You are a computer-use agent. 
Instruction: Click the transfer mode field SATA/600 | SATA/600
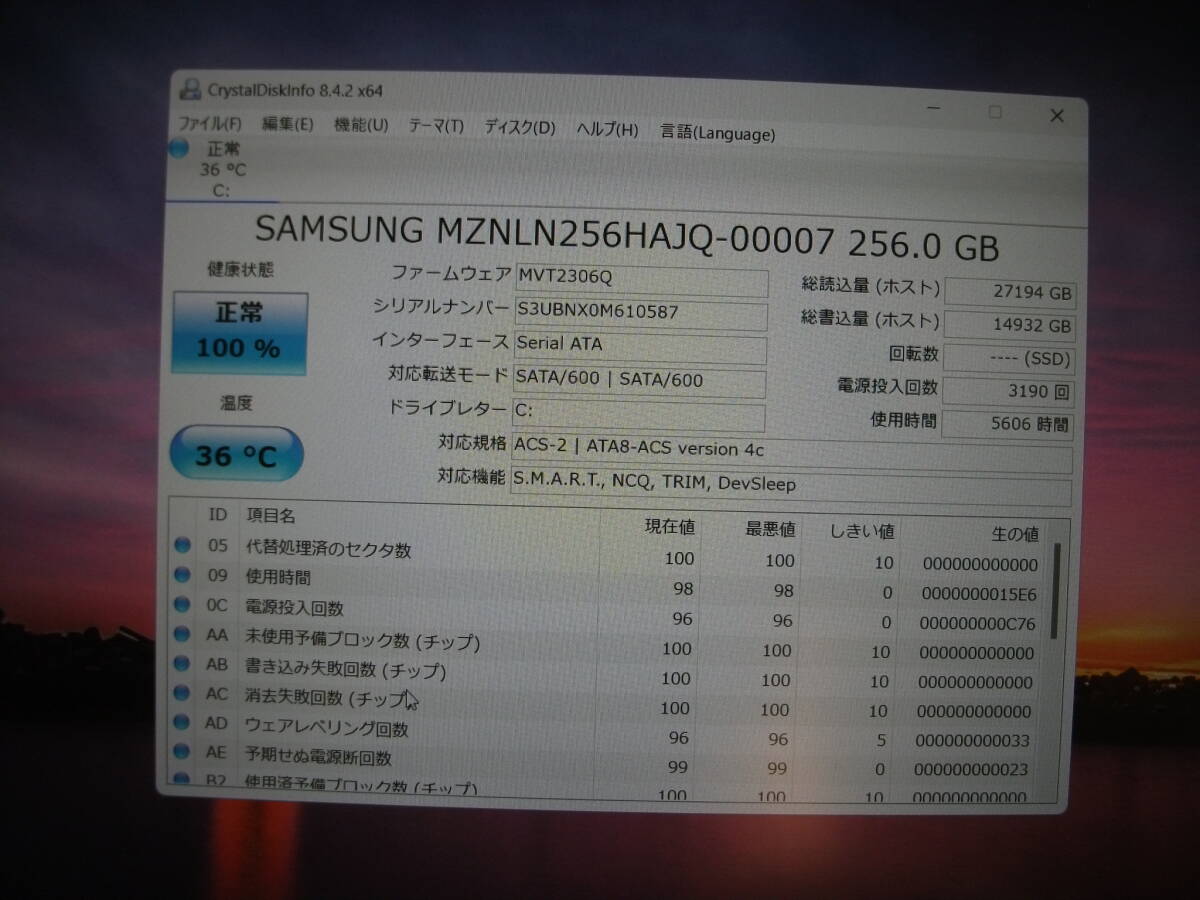tap(639, 382)
